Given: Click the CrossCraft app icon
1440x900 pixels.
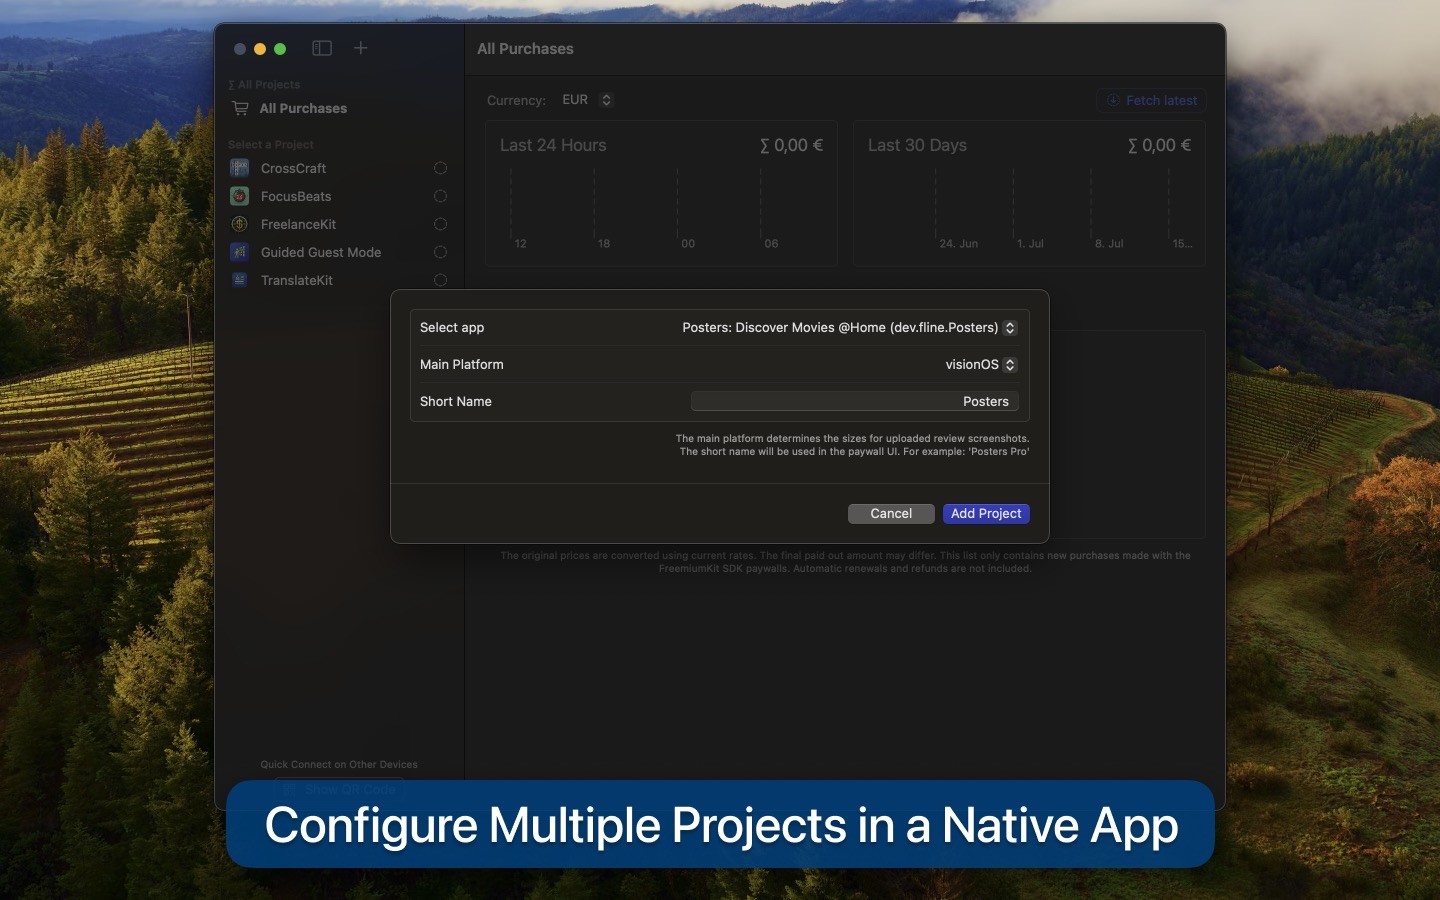Looking at the screenshot, I should [239, 168].
